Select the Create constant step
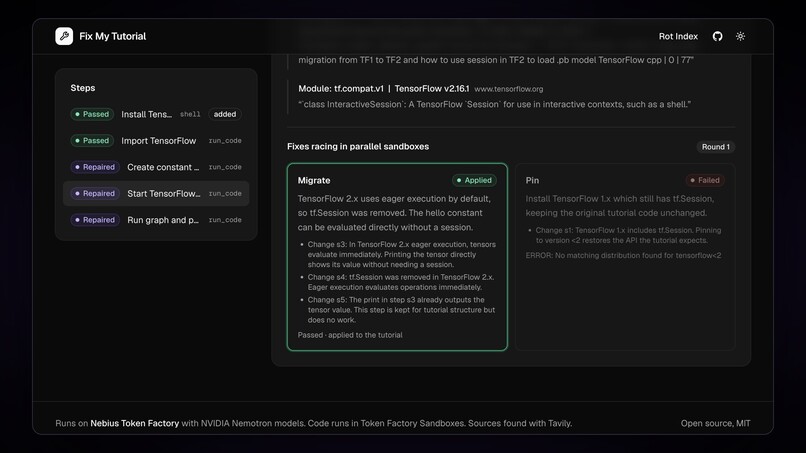The image size is (806, 453). point(156,167)
